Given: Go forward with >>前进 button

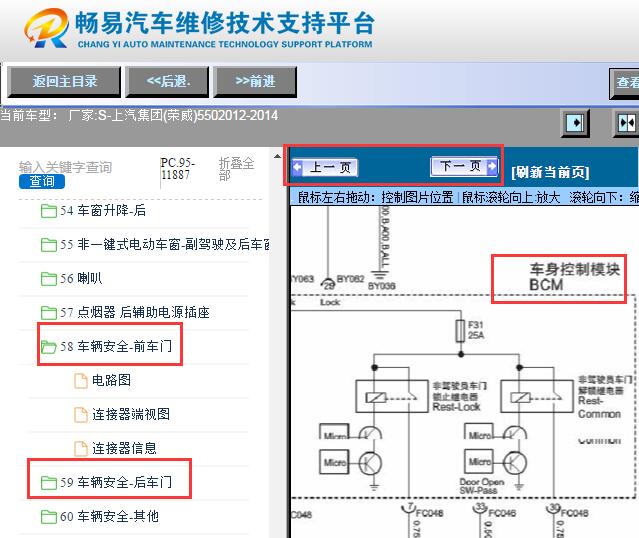Looking at the screenshot, I should coord(255,82).
